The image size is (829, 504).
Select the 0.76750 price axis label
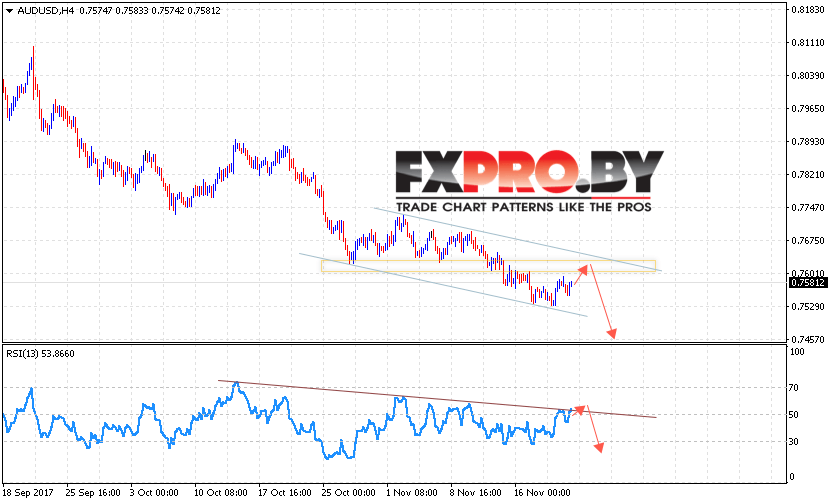808,241
